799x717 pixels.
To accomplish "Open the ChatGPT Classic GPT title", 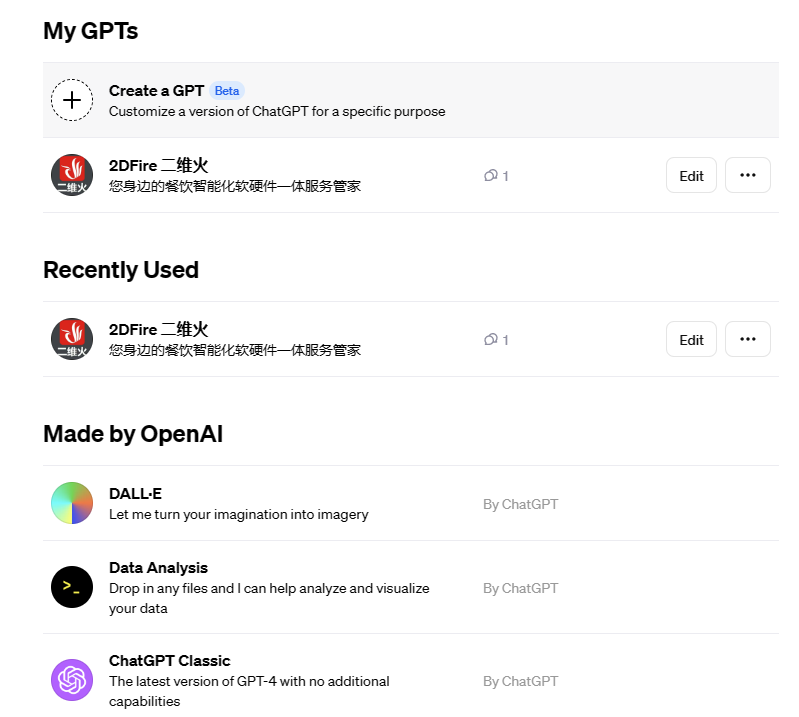I will [170, 660].
